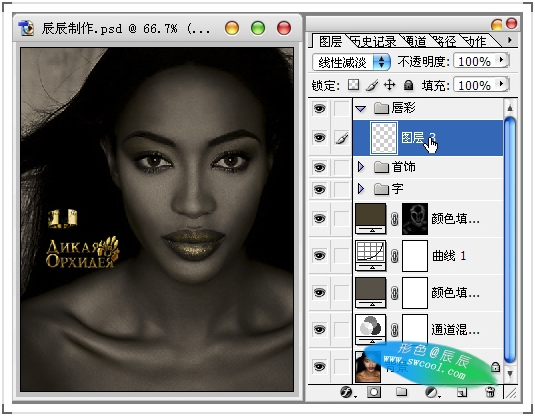Viewport: 535px width, 416px height.
Task: Click the dark face mask thumbnail
Action: [x=415, y=219]
